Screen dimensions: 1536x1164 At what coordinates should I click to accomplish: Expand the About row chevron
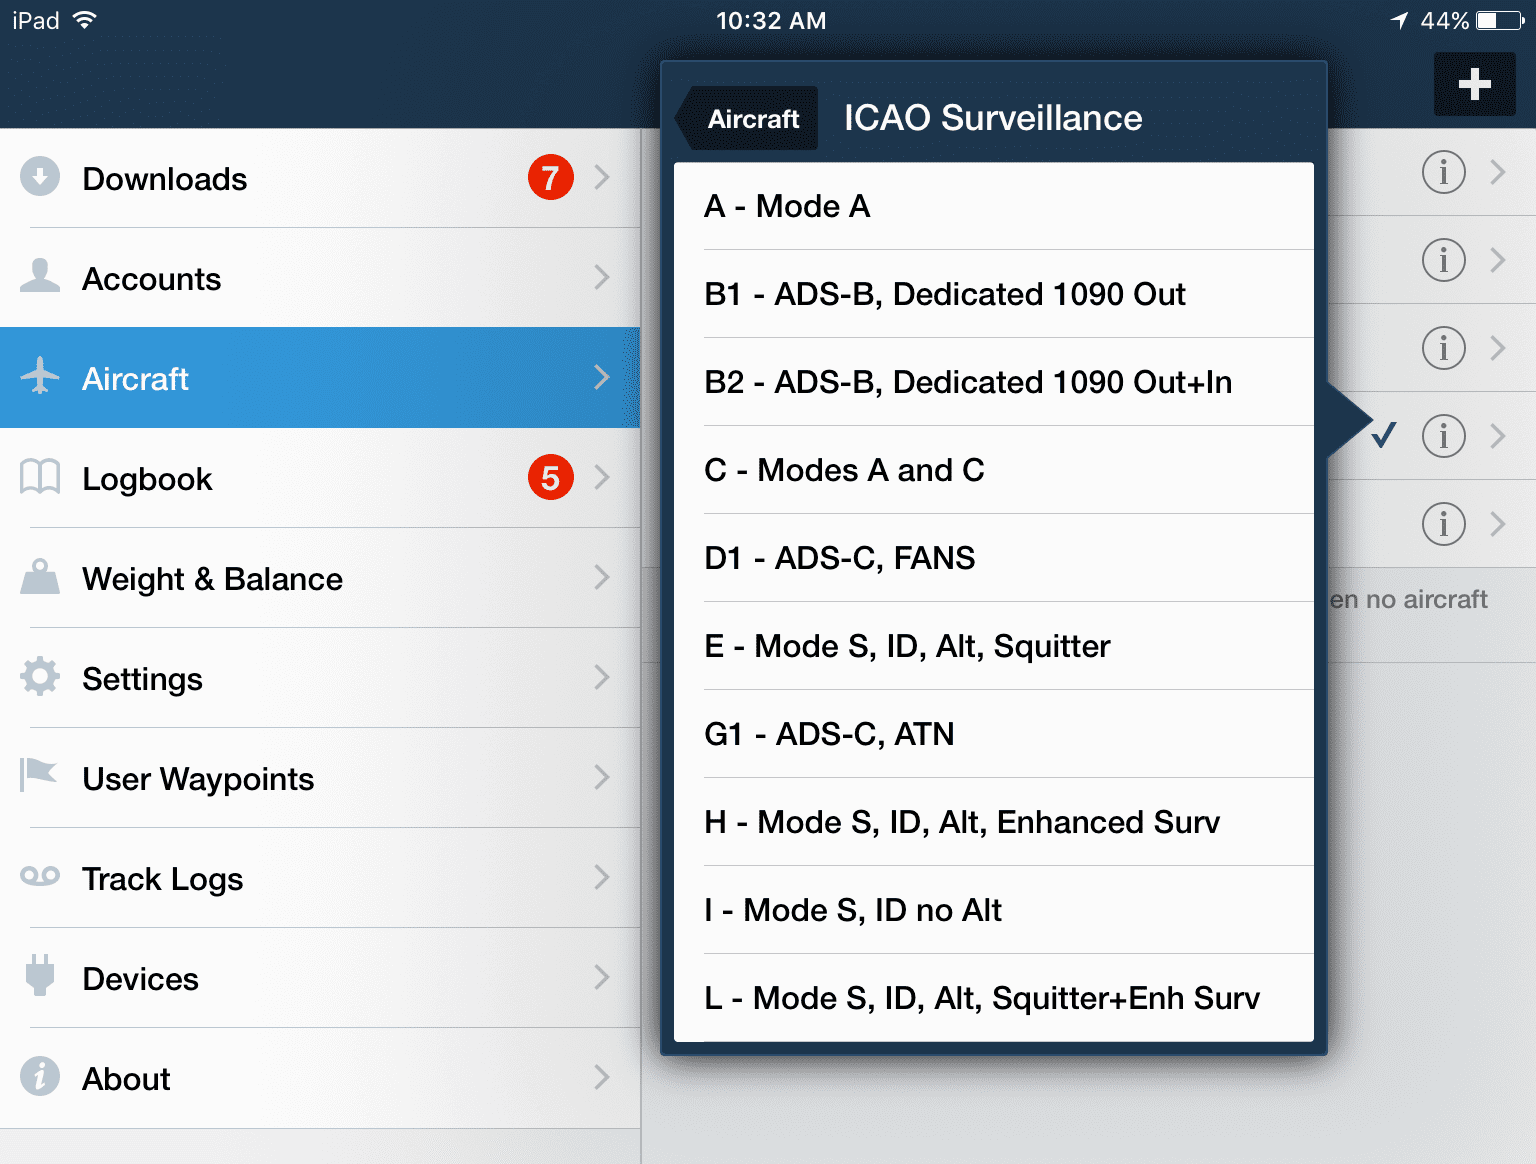click(x=601, y=1077)
